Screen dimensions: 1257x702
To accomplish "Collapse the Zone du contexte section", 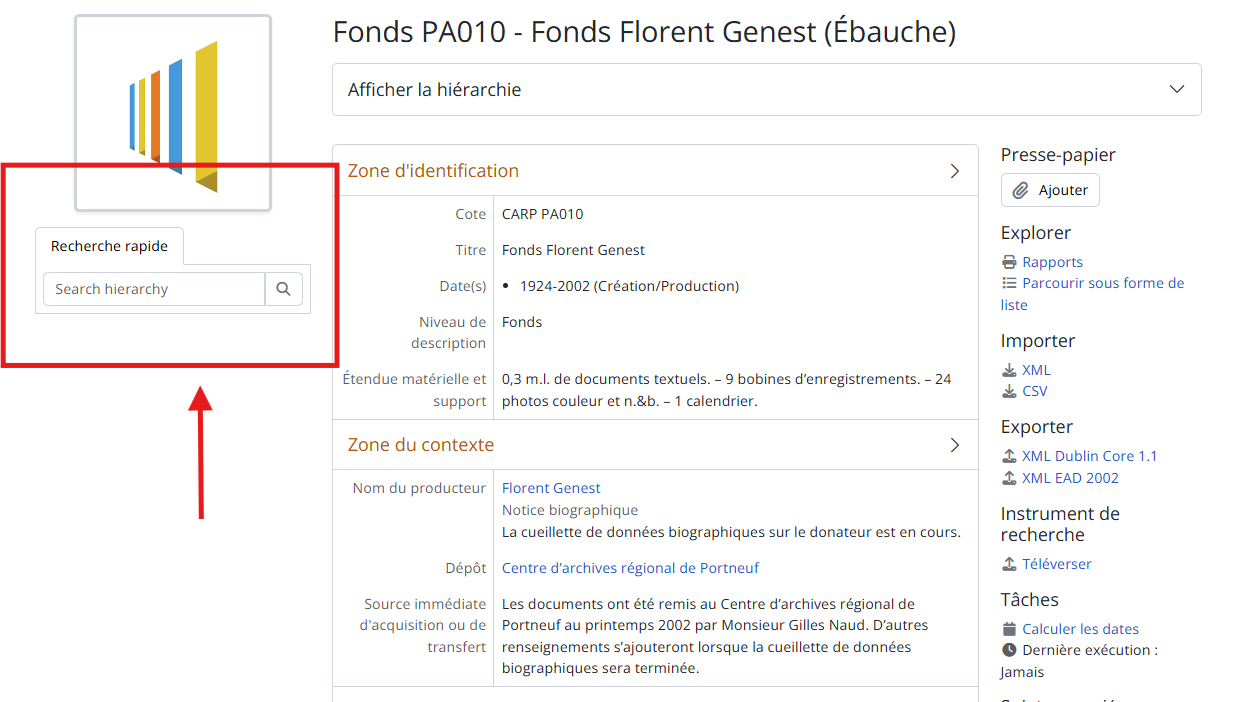I will (954, 445).
